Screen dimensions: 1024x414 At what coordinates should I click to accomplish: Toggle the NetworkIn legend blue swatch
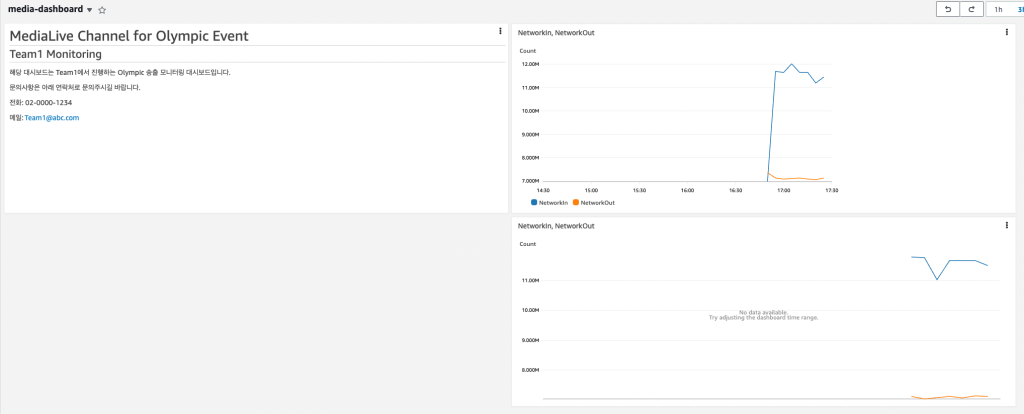(x=534, y=202)
